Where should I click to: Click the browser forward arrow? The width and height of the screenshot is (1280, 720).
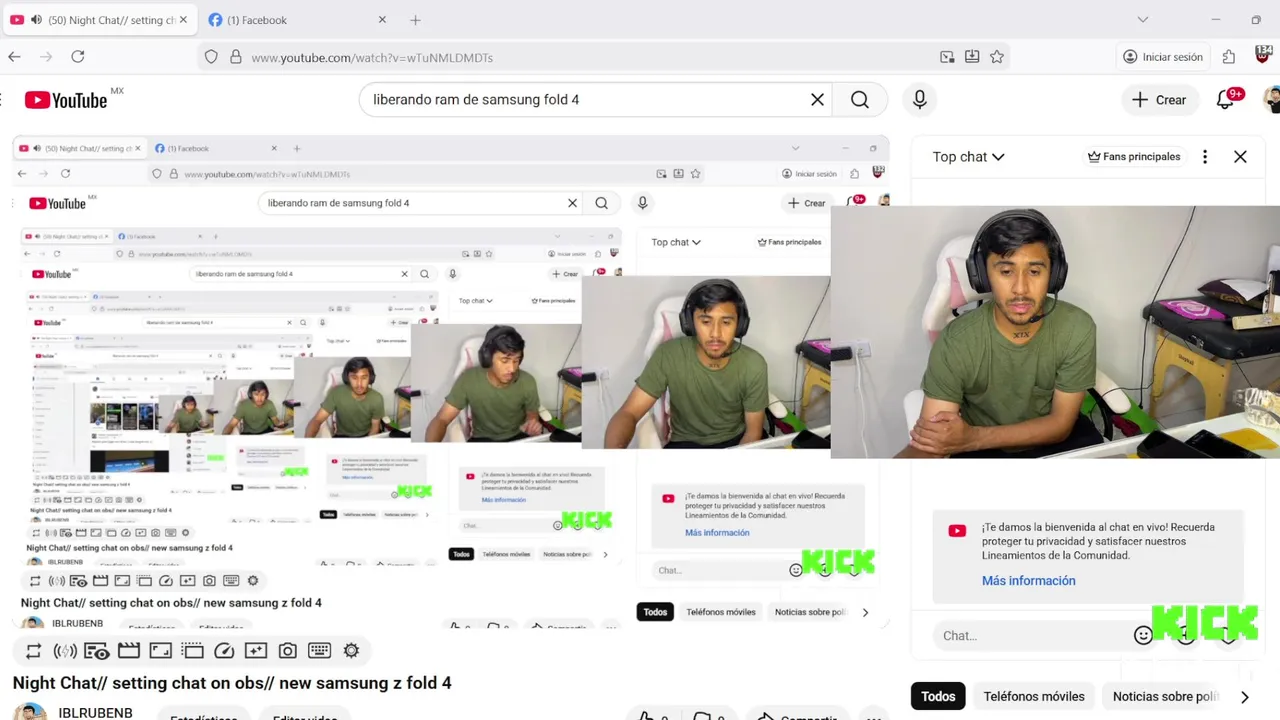[x=45, y=57]
